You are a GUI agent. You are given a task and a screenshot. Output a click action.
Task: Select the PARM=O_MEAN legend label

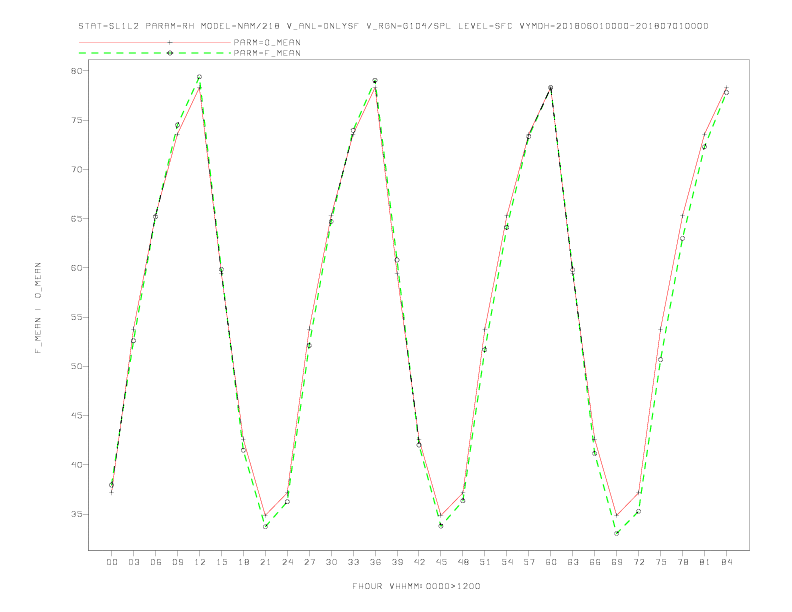[267, 42]
